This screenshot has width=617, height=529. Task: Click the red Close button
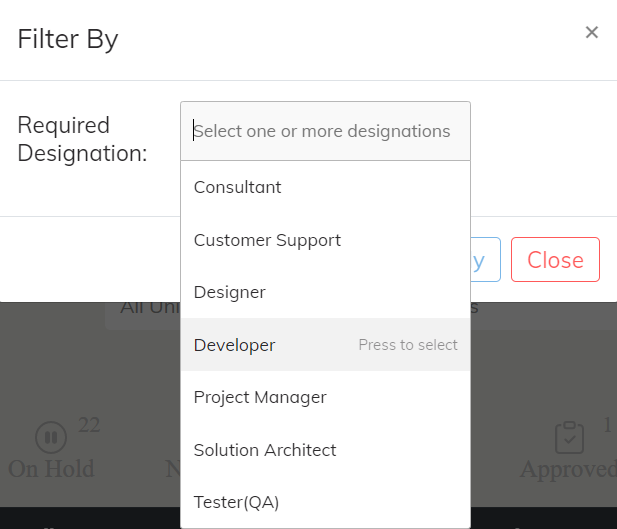(555, 260)
